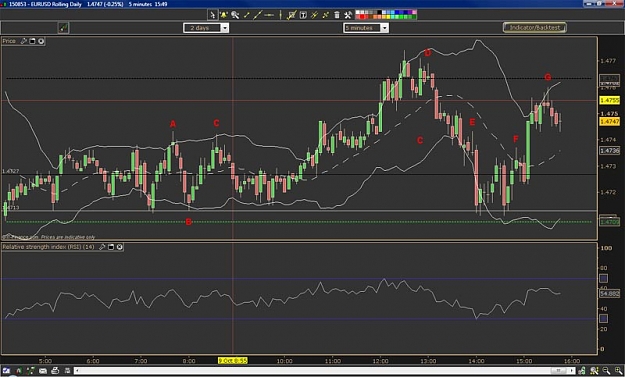
Task: Click the horizontal scrollbar thumb near right end
Action: (558, 371)
